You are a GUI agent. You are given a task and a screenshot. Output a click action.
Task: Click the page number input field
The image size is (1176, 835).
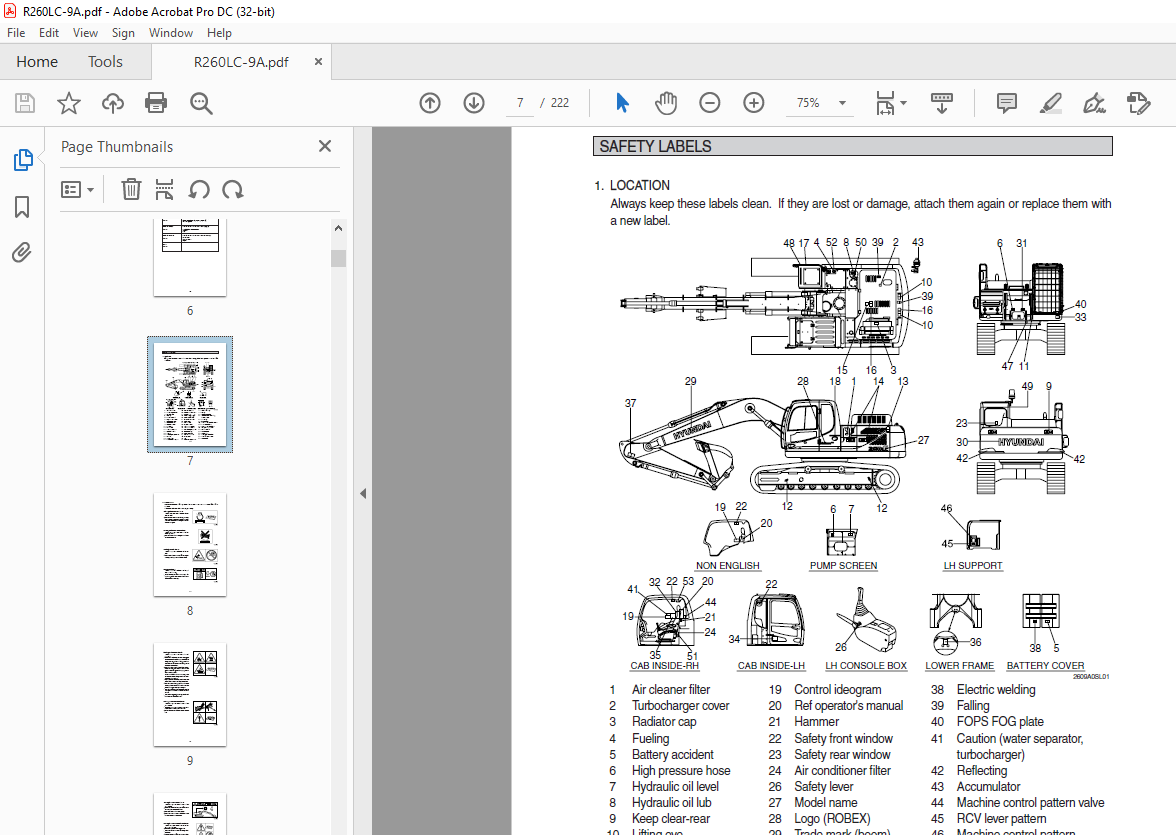(520, 103)
